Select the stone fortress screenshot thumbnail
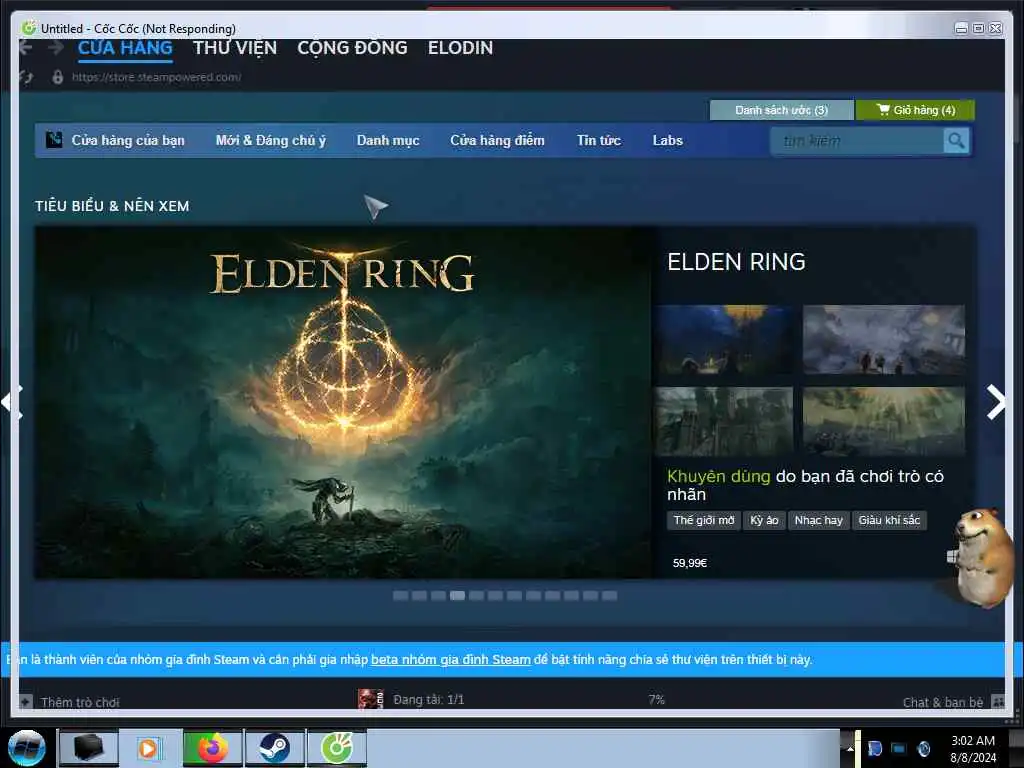The image size is (1024, 768). coord(724,421)
